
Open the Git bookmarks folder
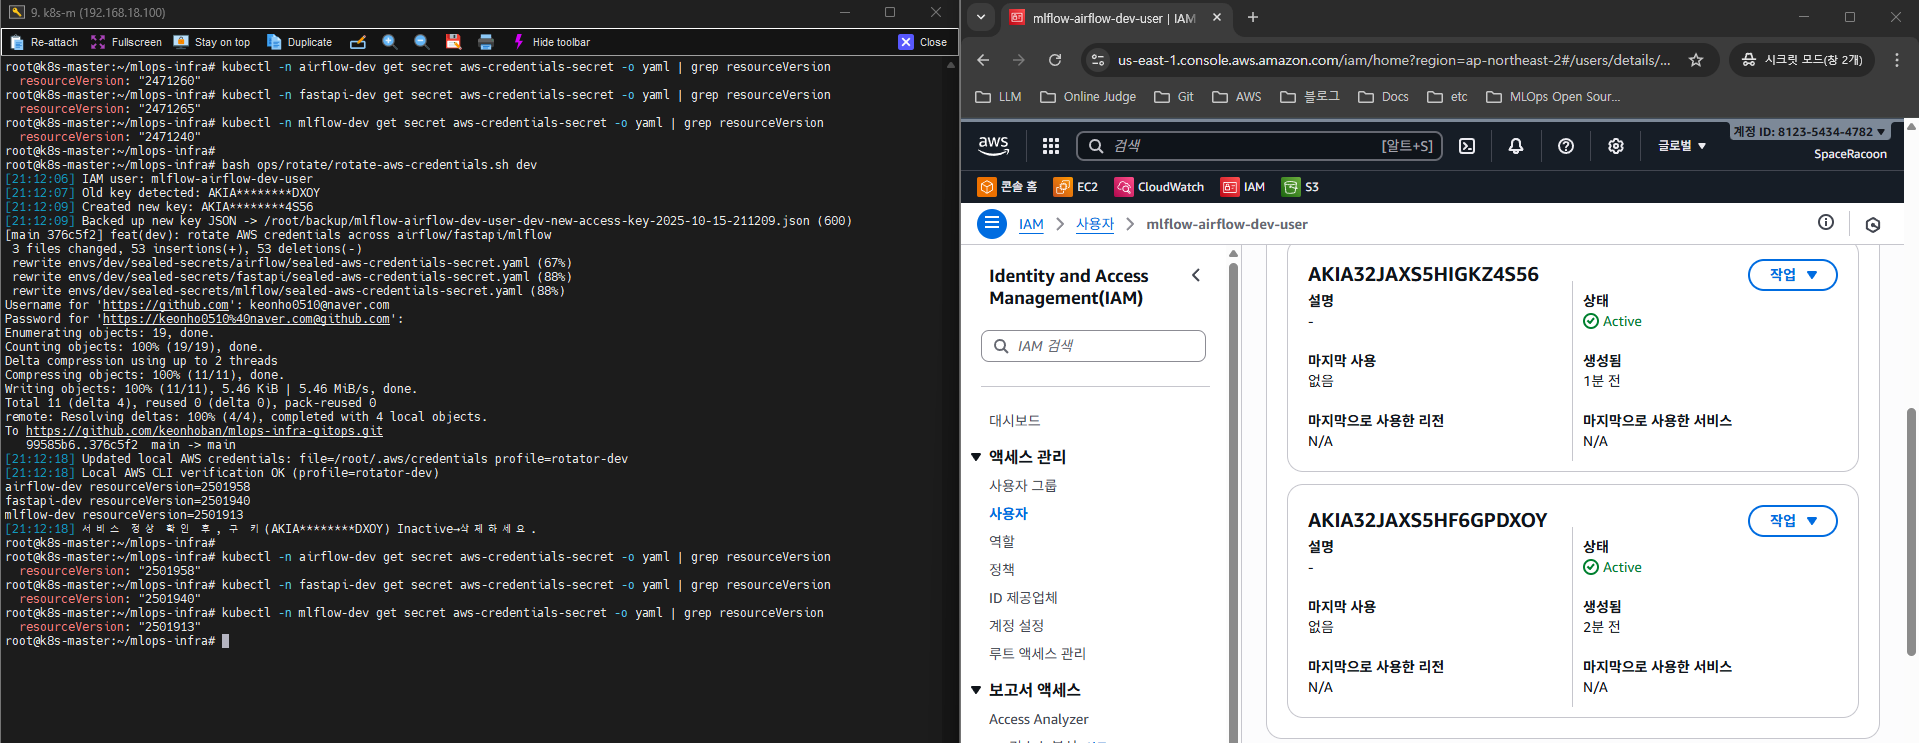[x=1174, y=97]
